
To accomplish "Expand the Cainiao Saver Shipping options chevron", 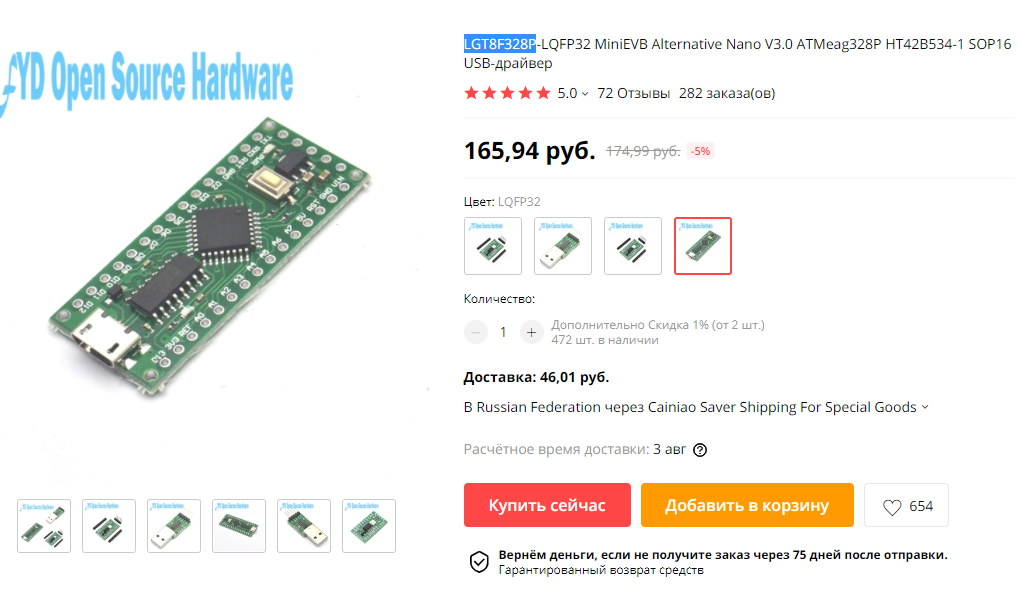I will click(925, 407).
